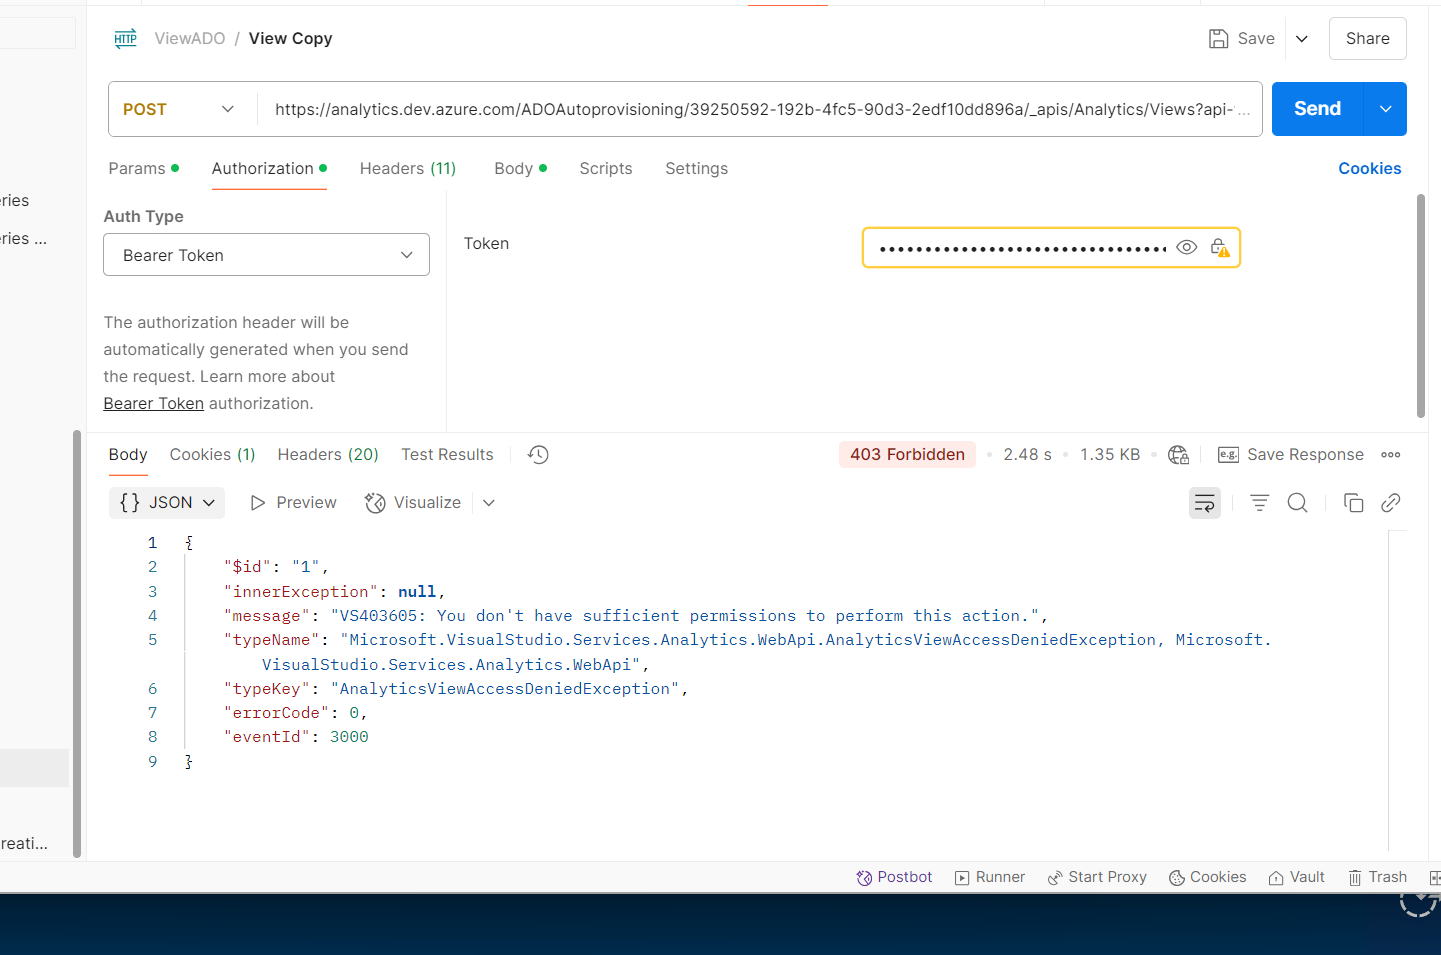Click Start Proxy in the status bar
Viewport: 1441px width, 955px height.
pos(1097,877)
